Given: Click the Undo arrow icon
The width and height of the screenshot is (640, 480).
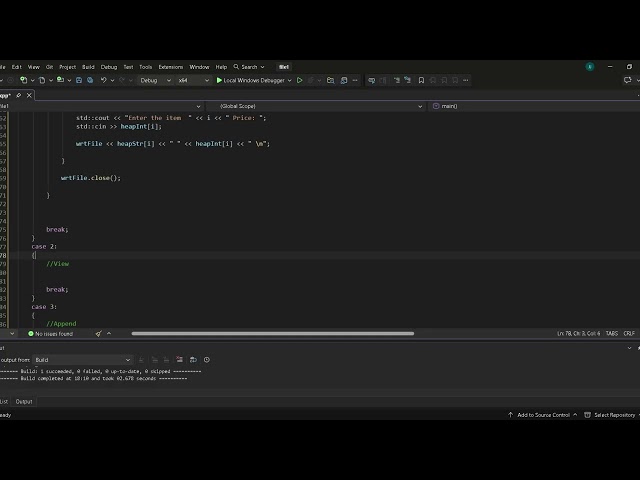Looking at the screenshot, I should click(104, 80).
